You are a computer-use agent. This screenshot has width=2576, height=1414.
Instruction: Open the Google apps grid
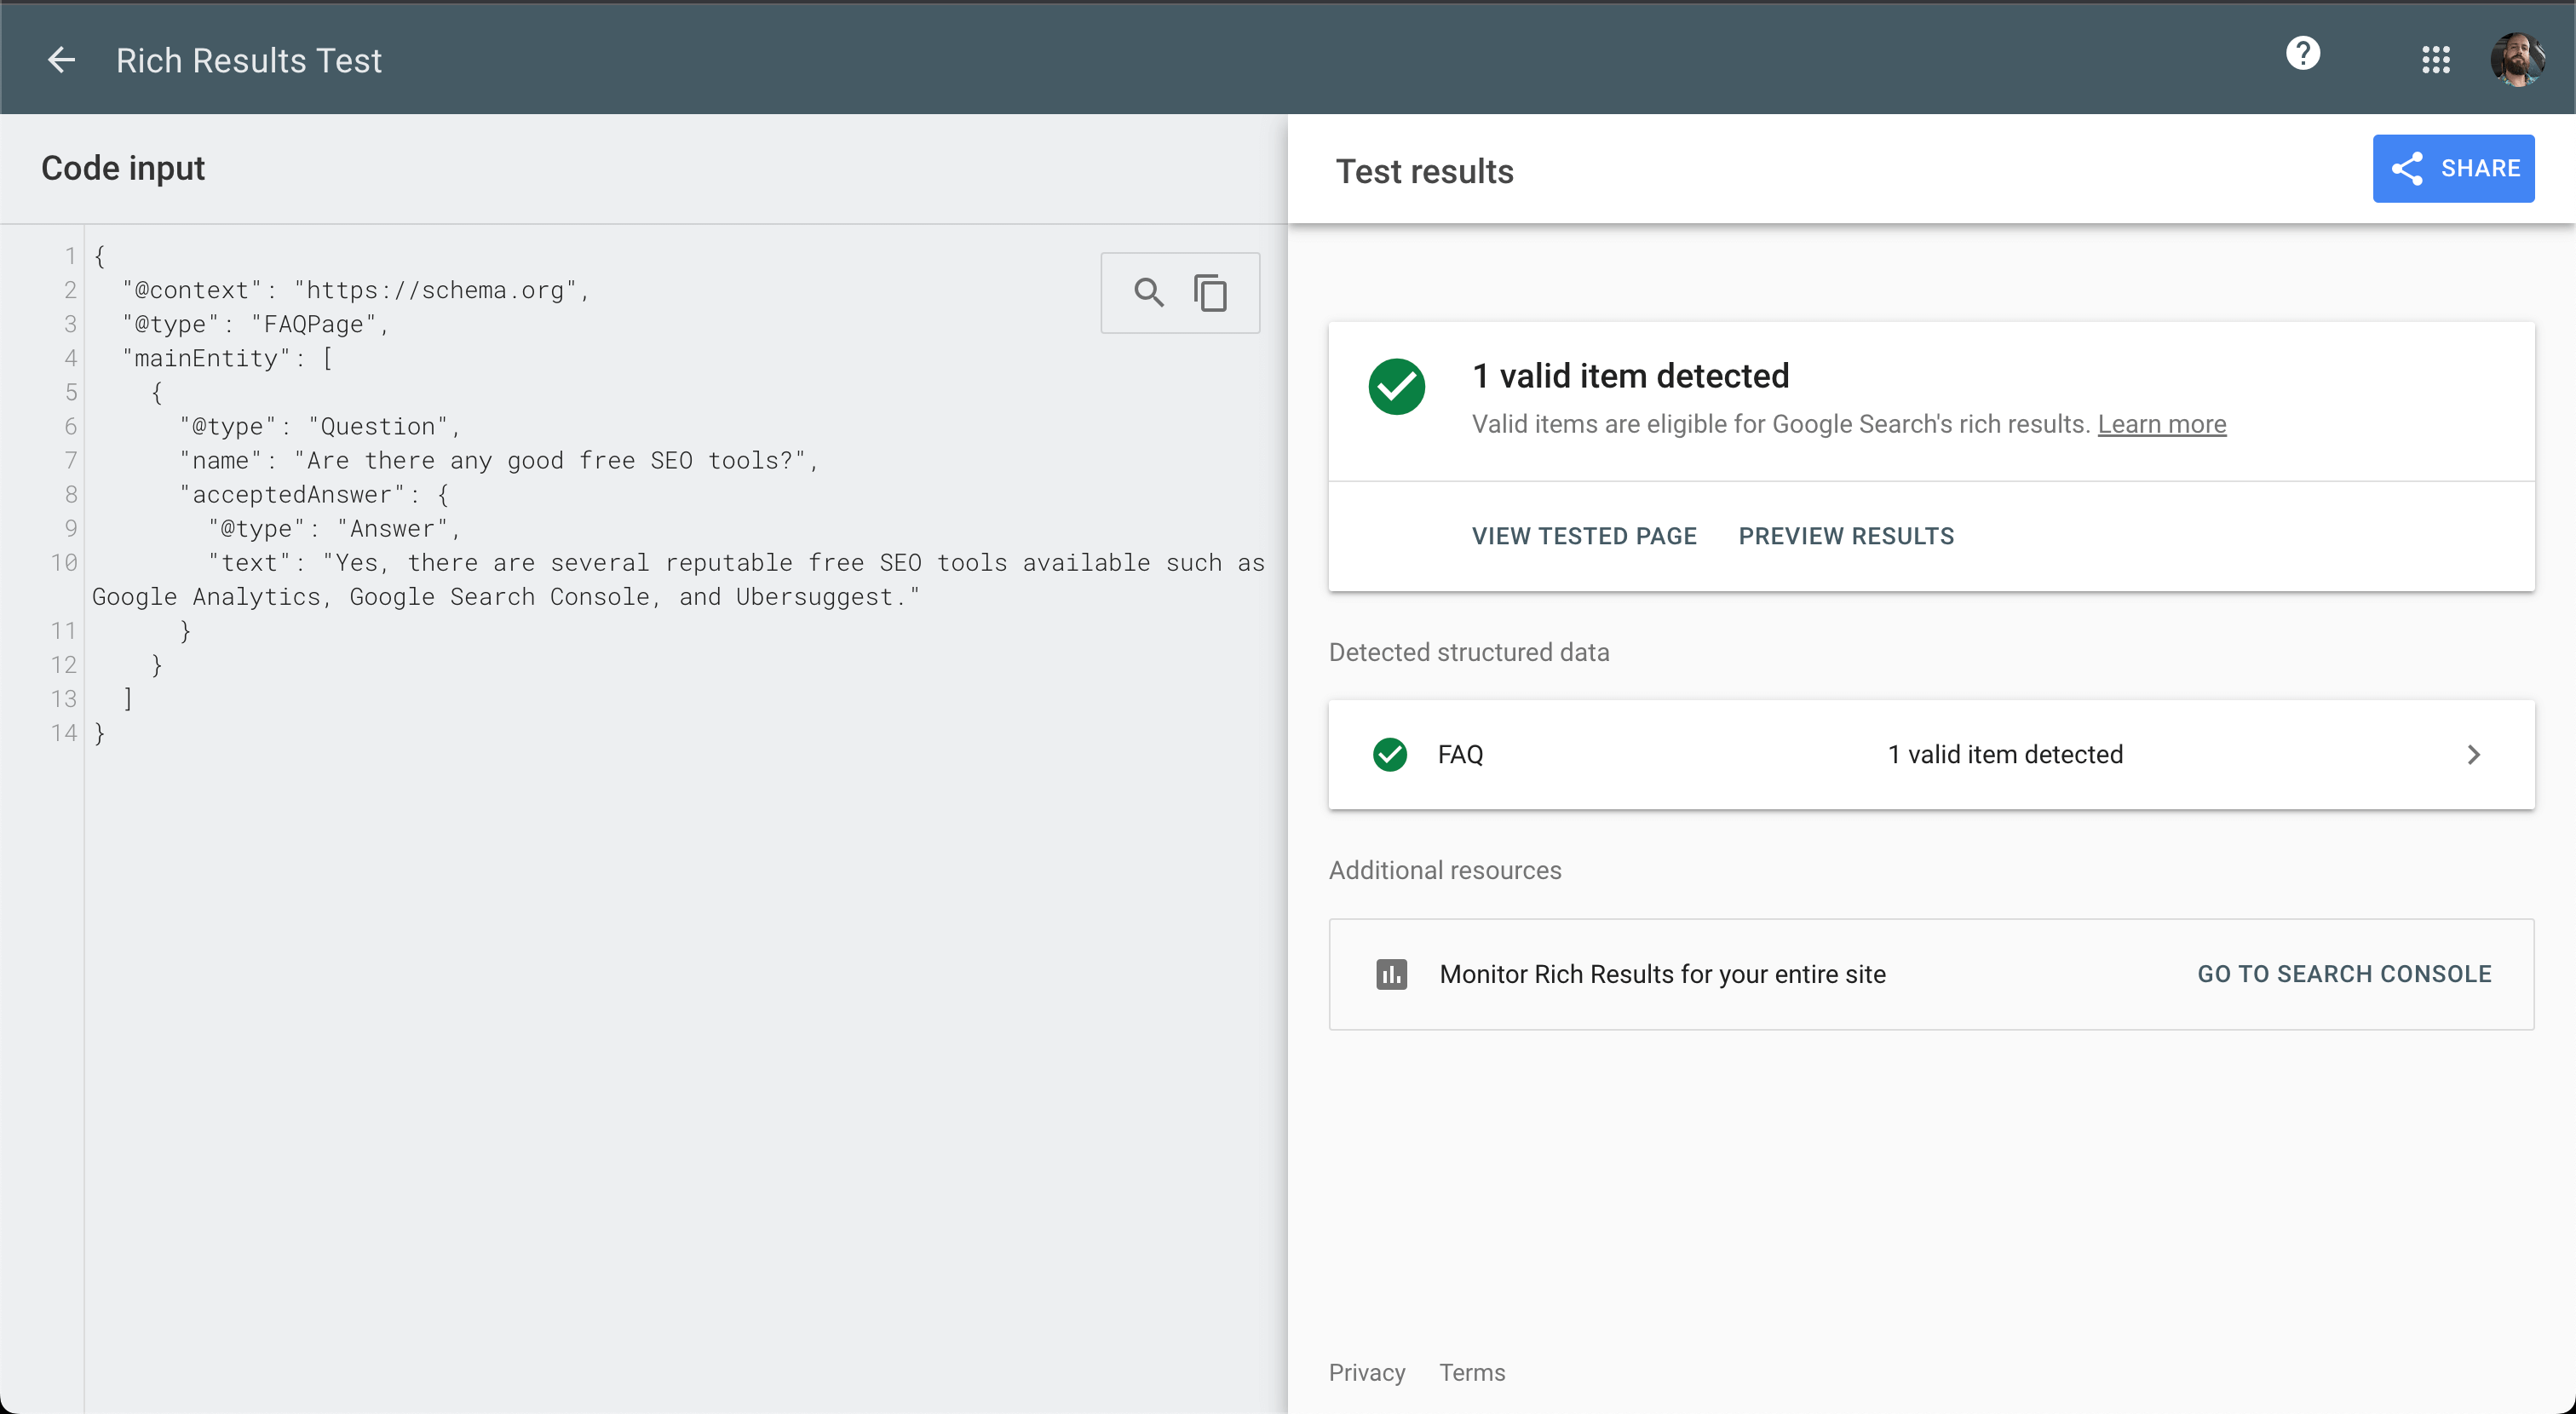2436,60
